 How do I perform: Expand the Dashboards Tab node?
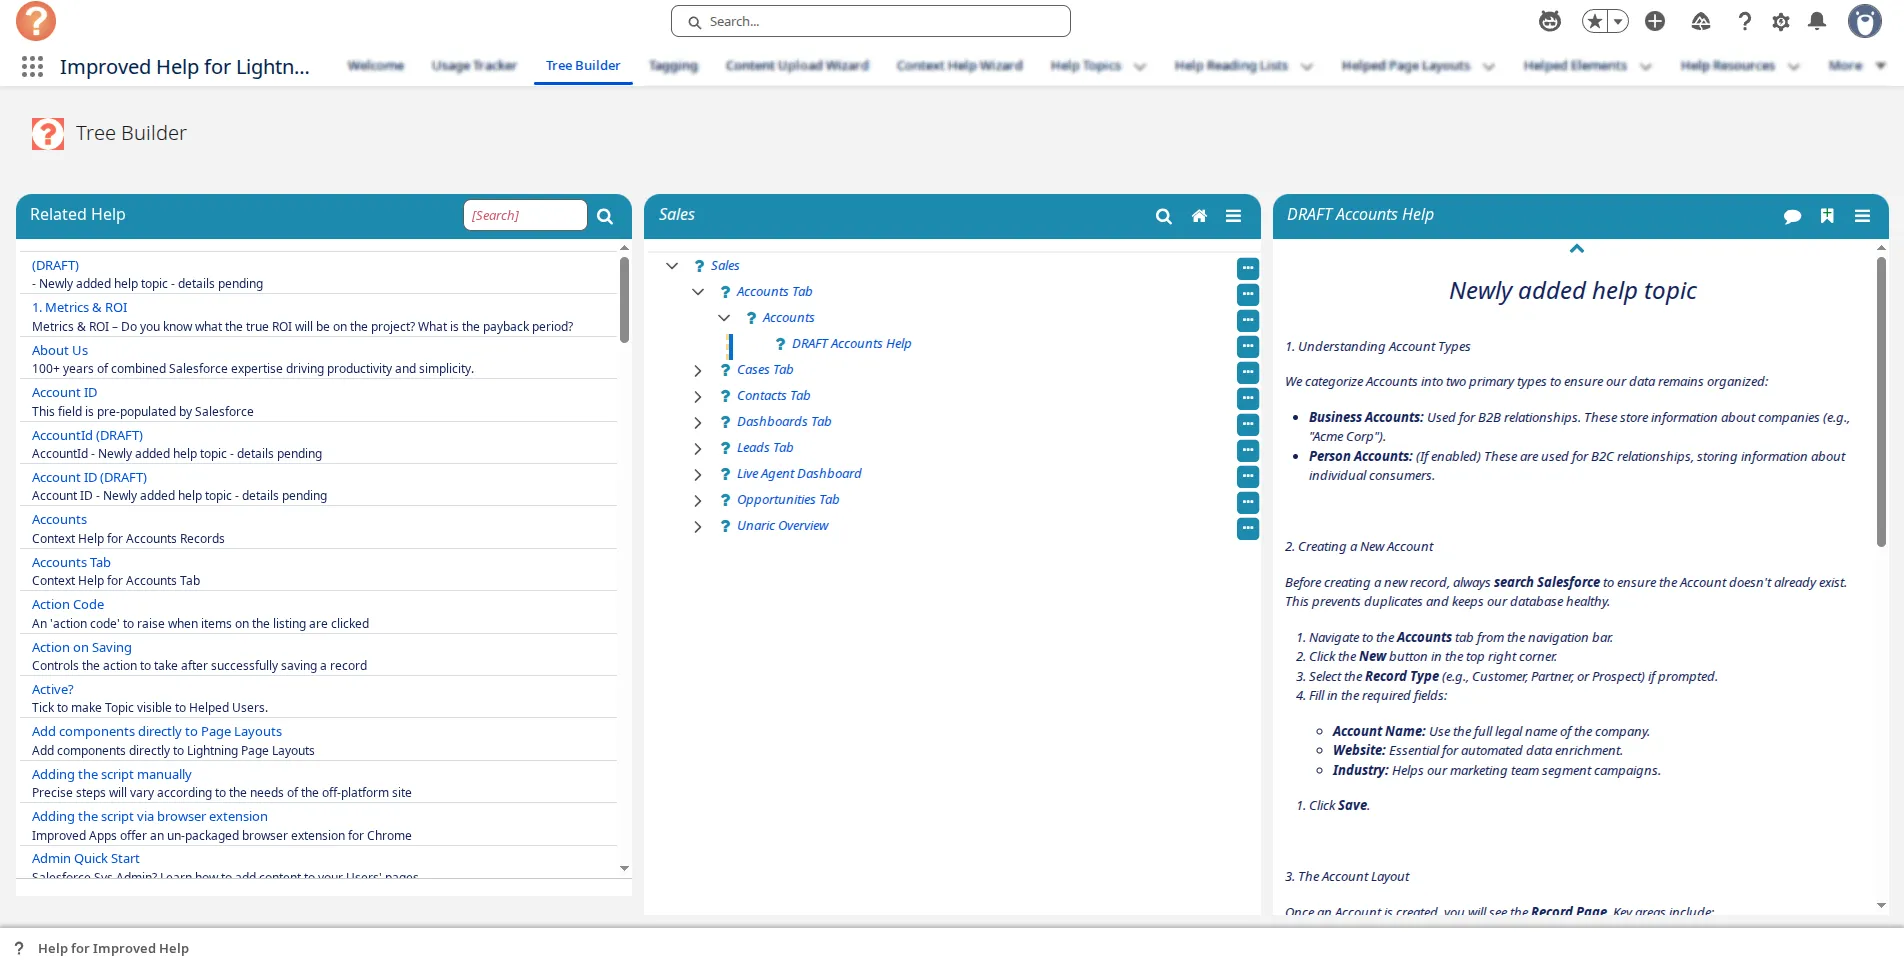(698, 423)
